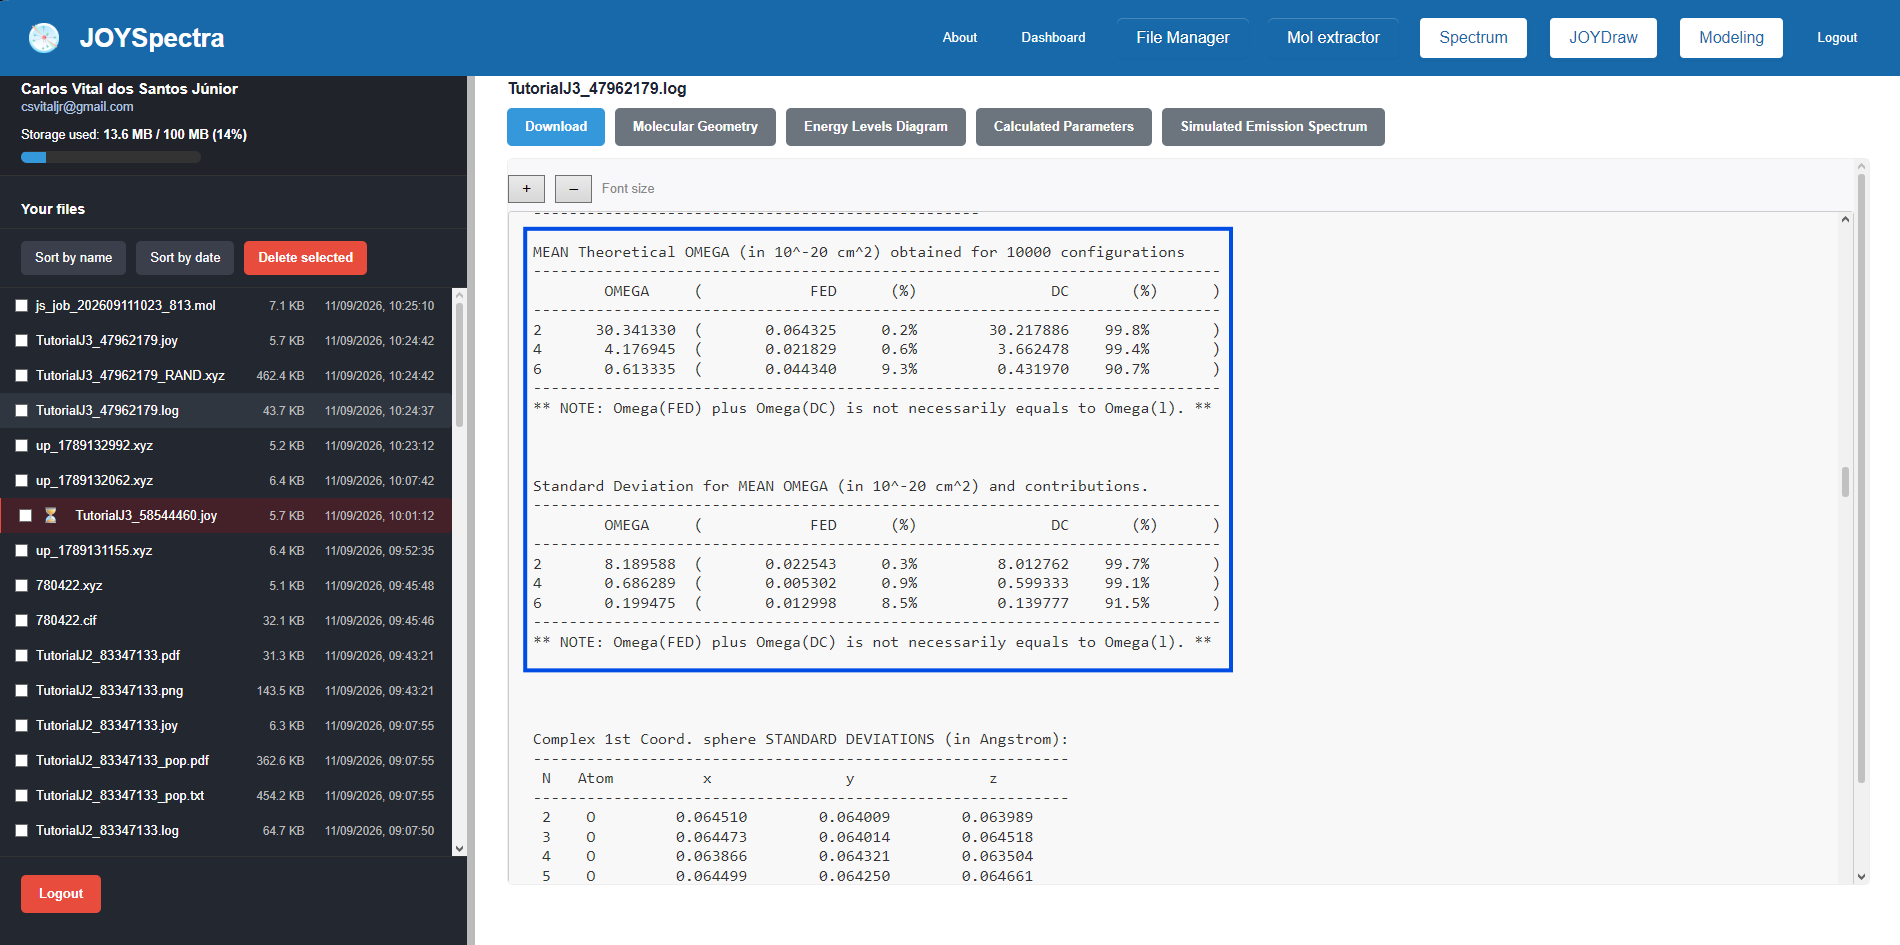Go to the Dashboard
The image size is (1900, 945).
click(1053, 38)
